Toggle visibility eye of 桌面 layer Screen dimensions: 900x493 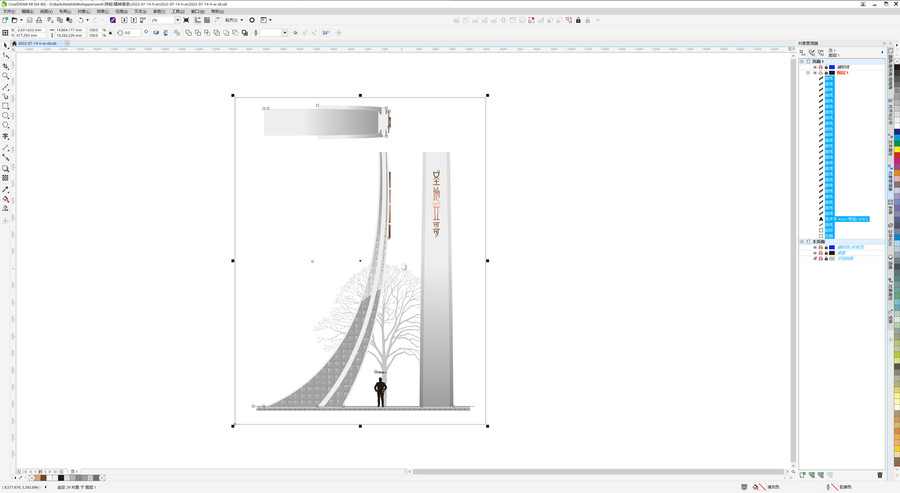[815, 253]
